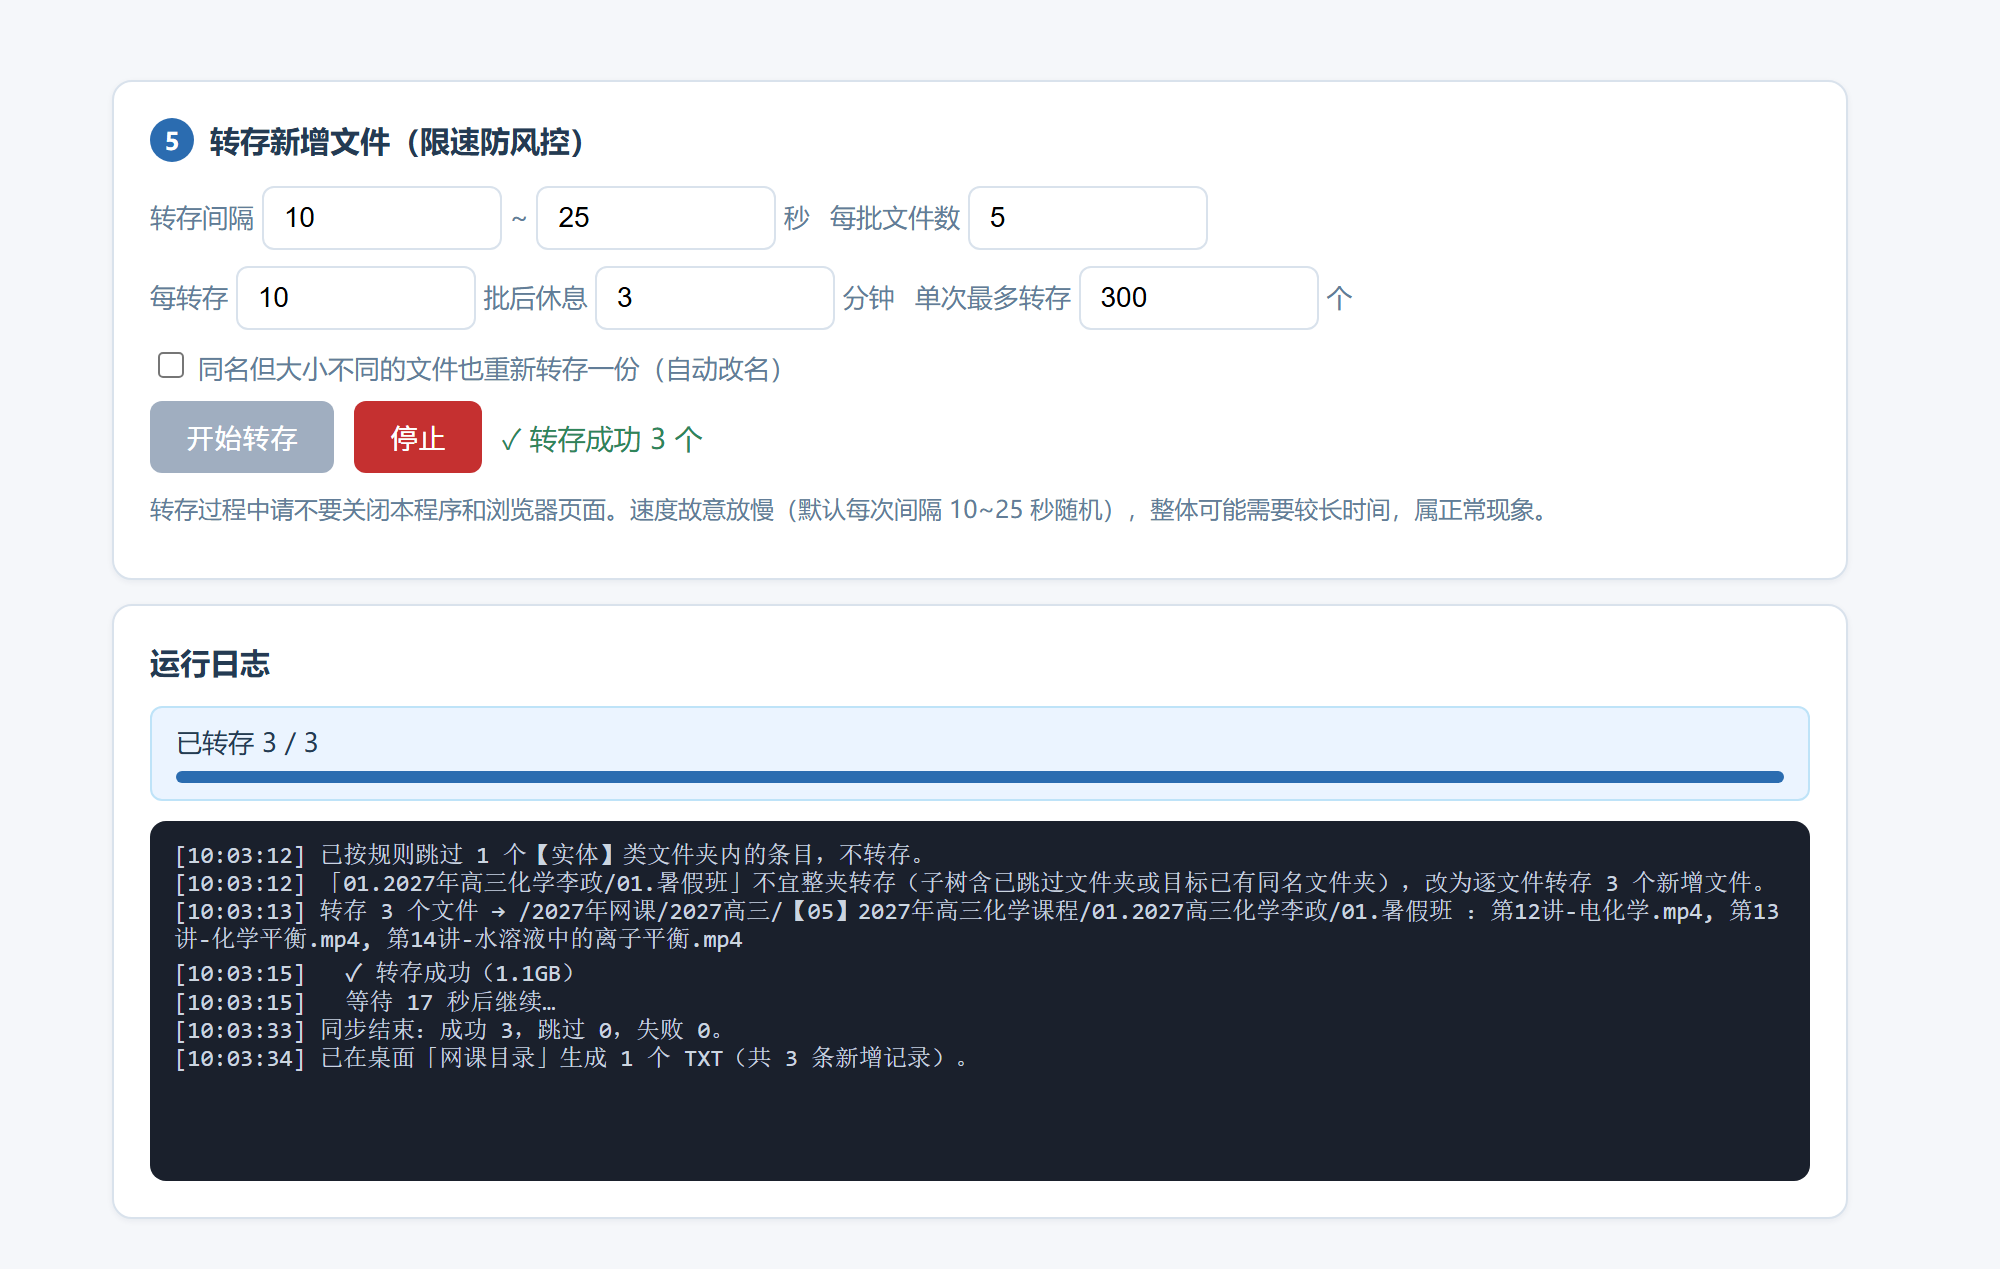Select the 每转存 batch count field
Viewport: 2000px width, 1269px height.
pos(356,298)
